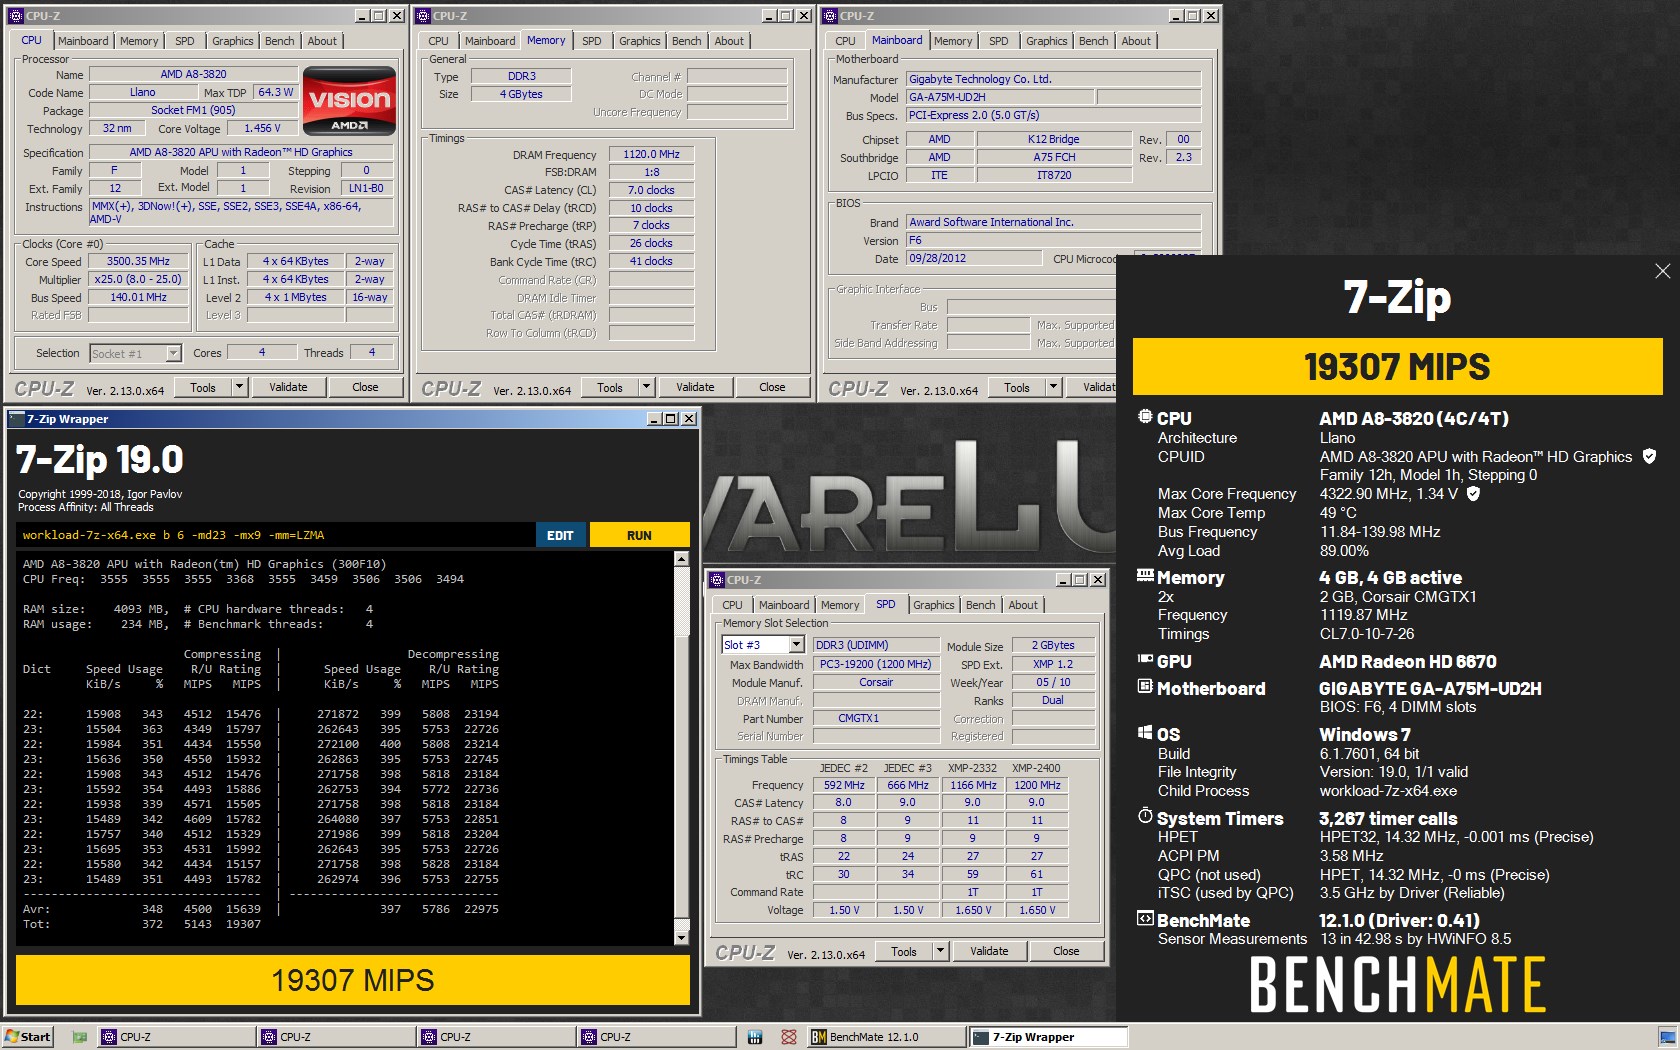Open the Windows Start button
This screenshot has height=1050, width=1680.
pos(27,1037)
